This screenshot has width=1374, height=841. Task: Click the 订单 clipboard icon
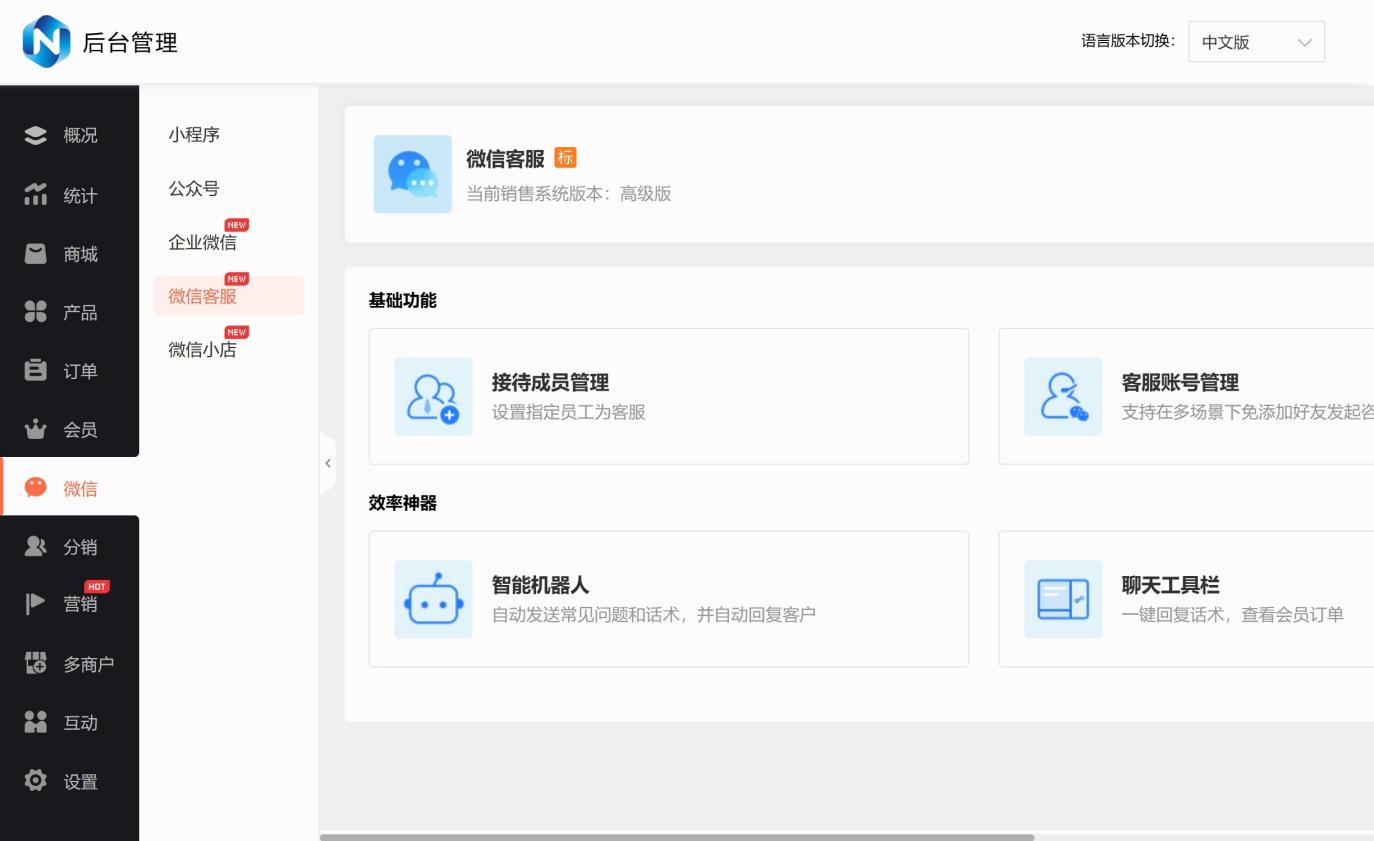pos(36,371)
